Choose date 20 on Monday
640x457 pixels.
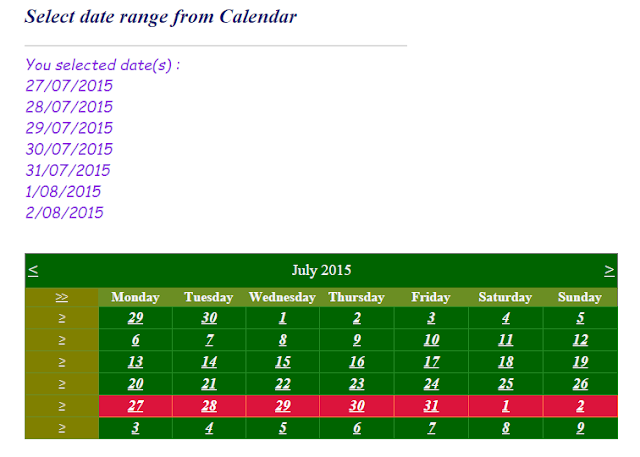136,384
